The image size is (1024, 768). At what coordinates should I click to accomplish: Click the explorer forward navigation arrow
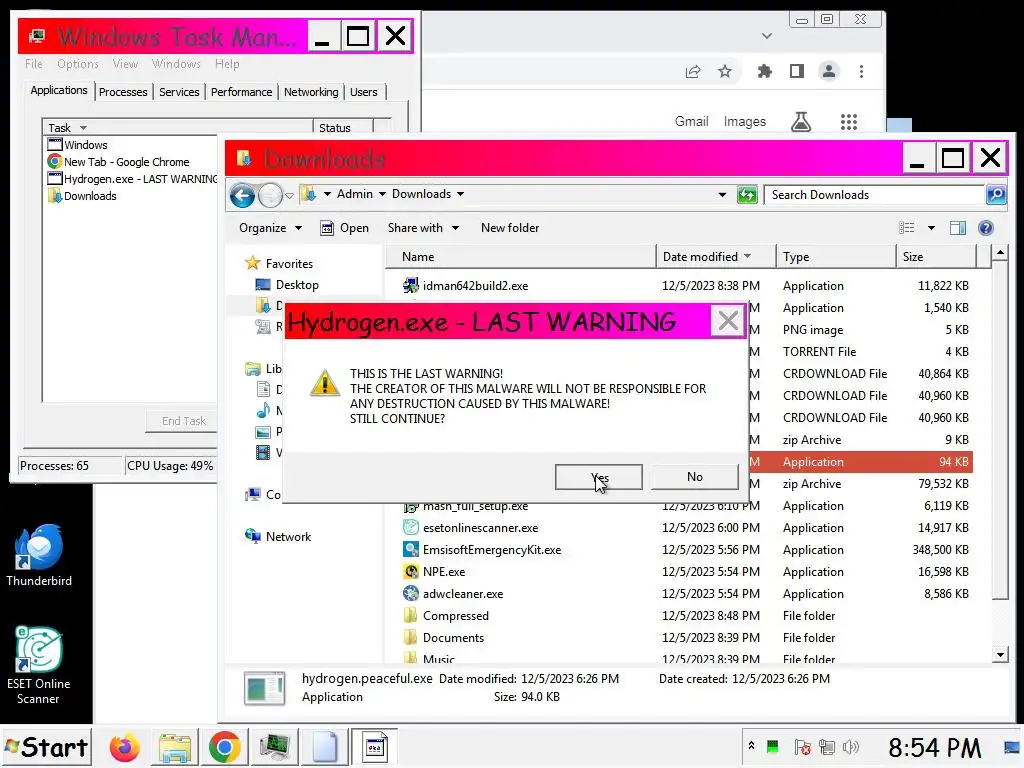click(x=269, y=195)
